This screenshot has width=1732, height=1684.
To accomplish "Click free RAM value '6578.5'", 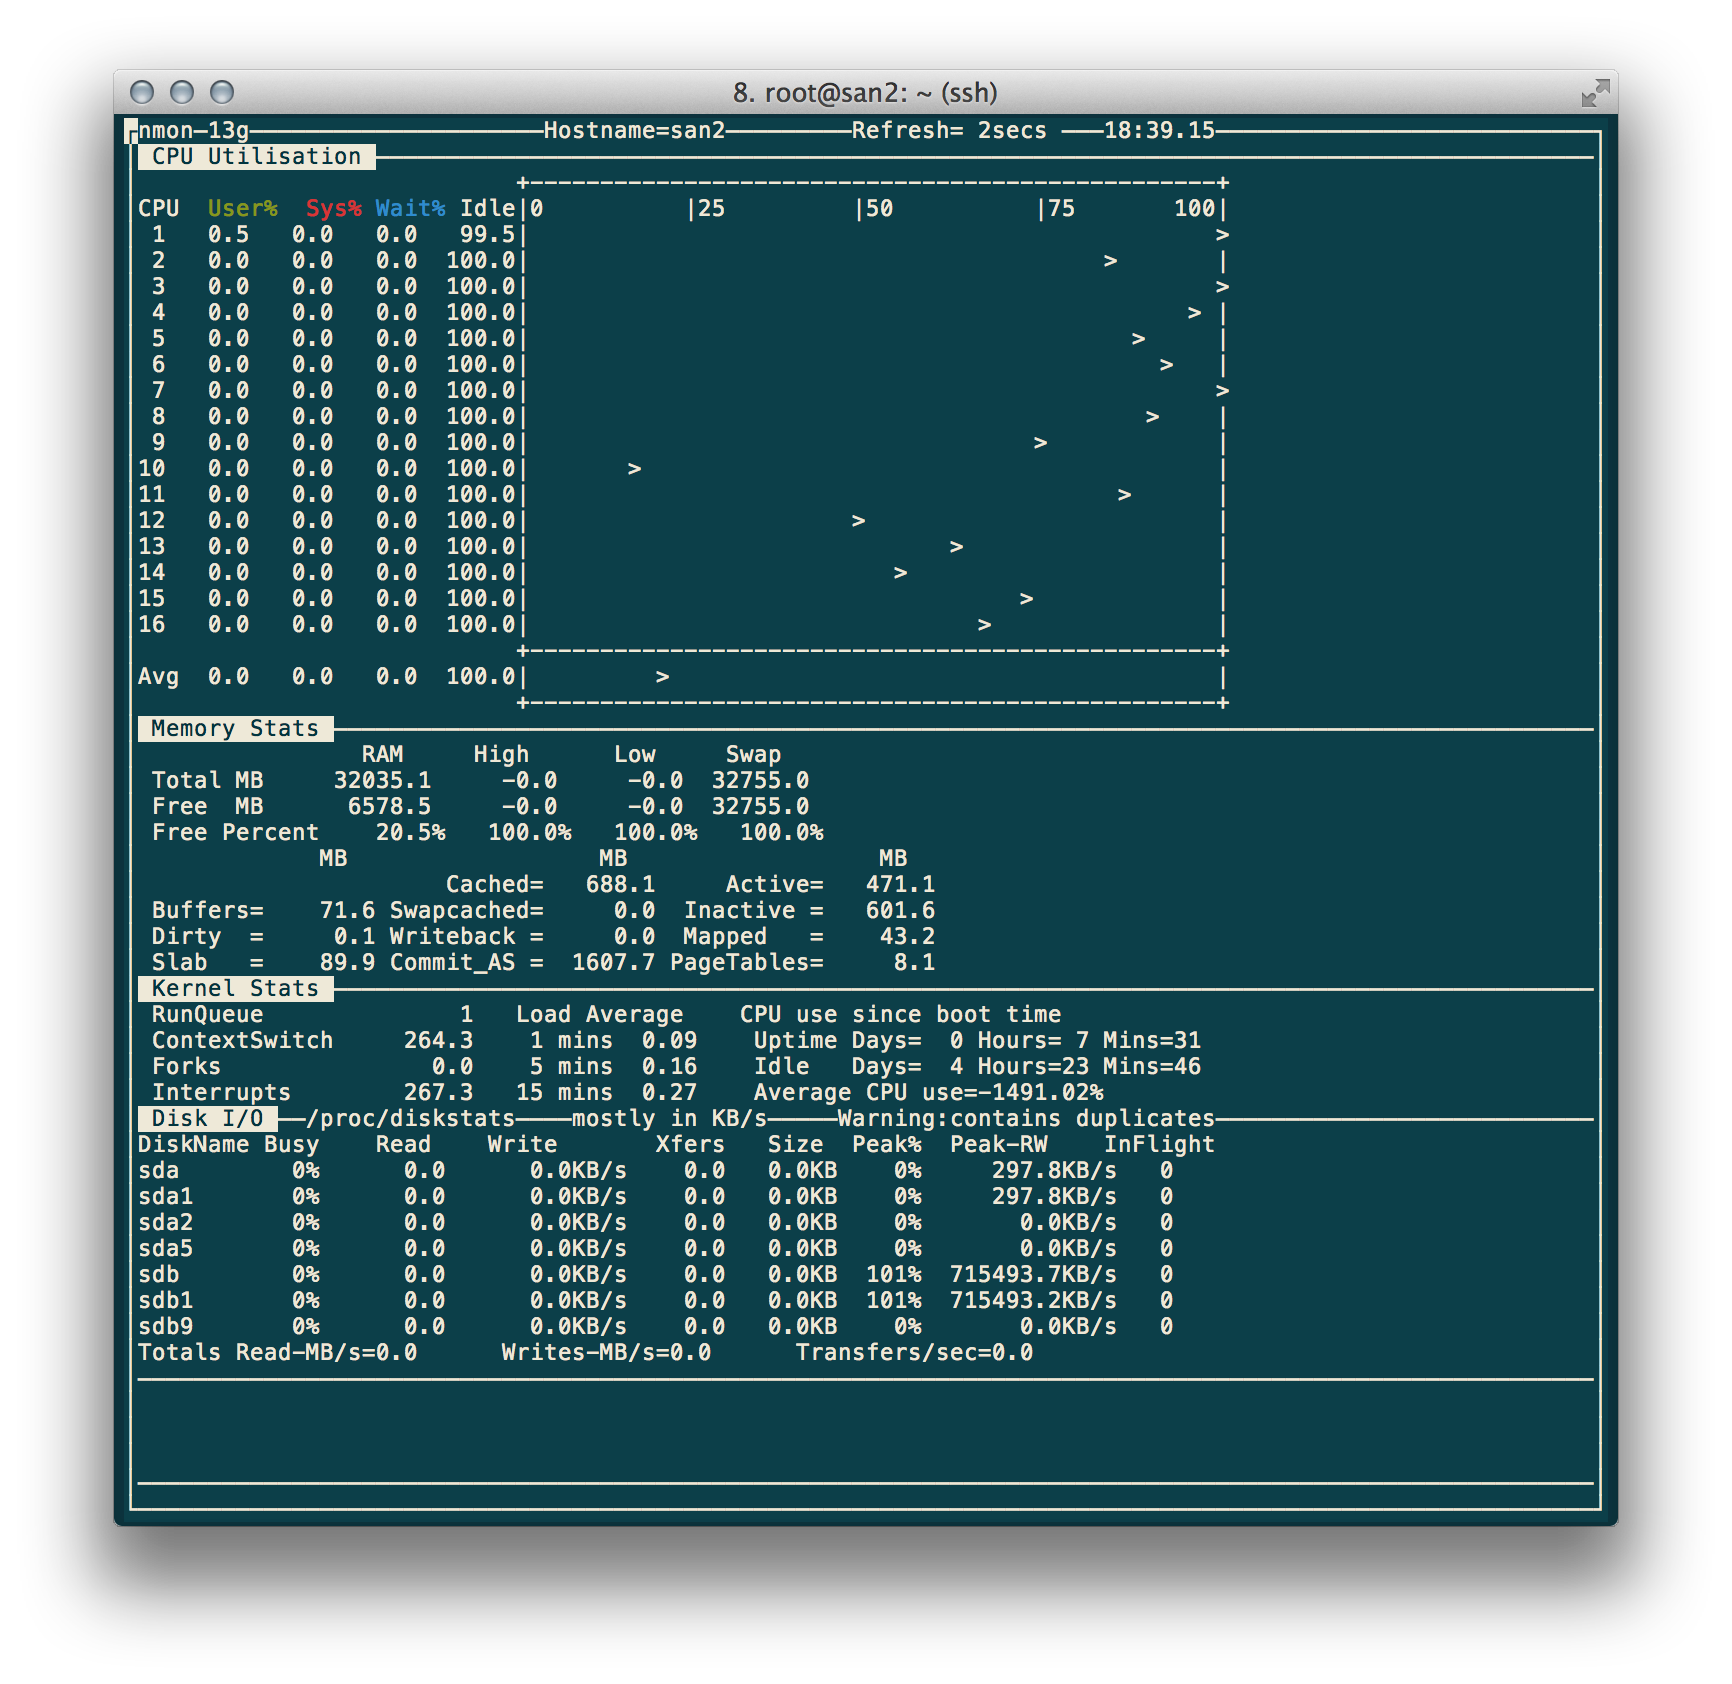I will [x=389, y=806].
